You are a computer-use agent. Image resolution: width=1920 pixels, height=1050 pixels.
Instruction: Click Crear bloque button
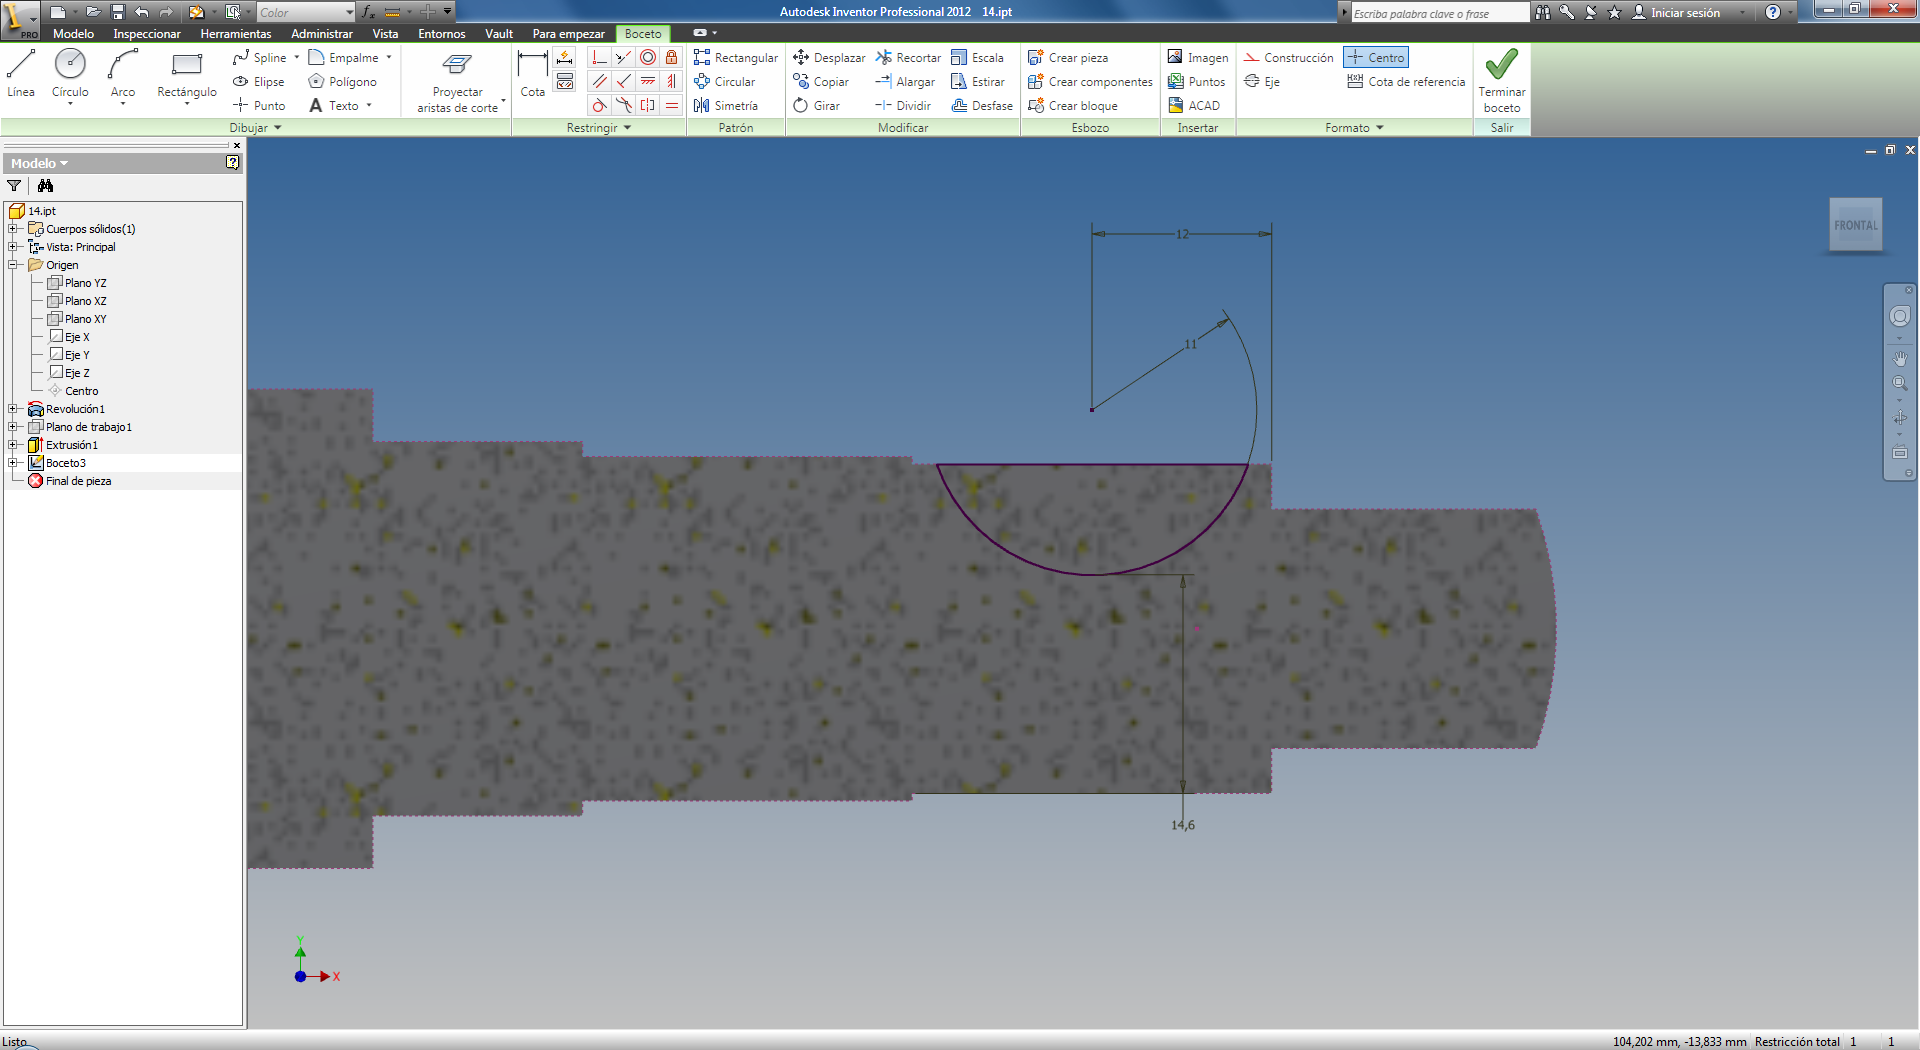tap(1072, 106)
